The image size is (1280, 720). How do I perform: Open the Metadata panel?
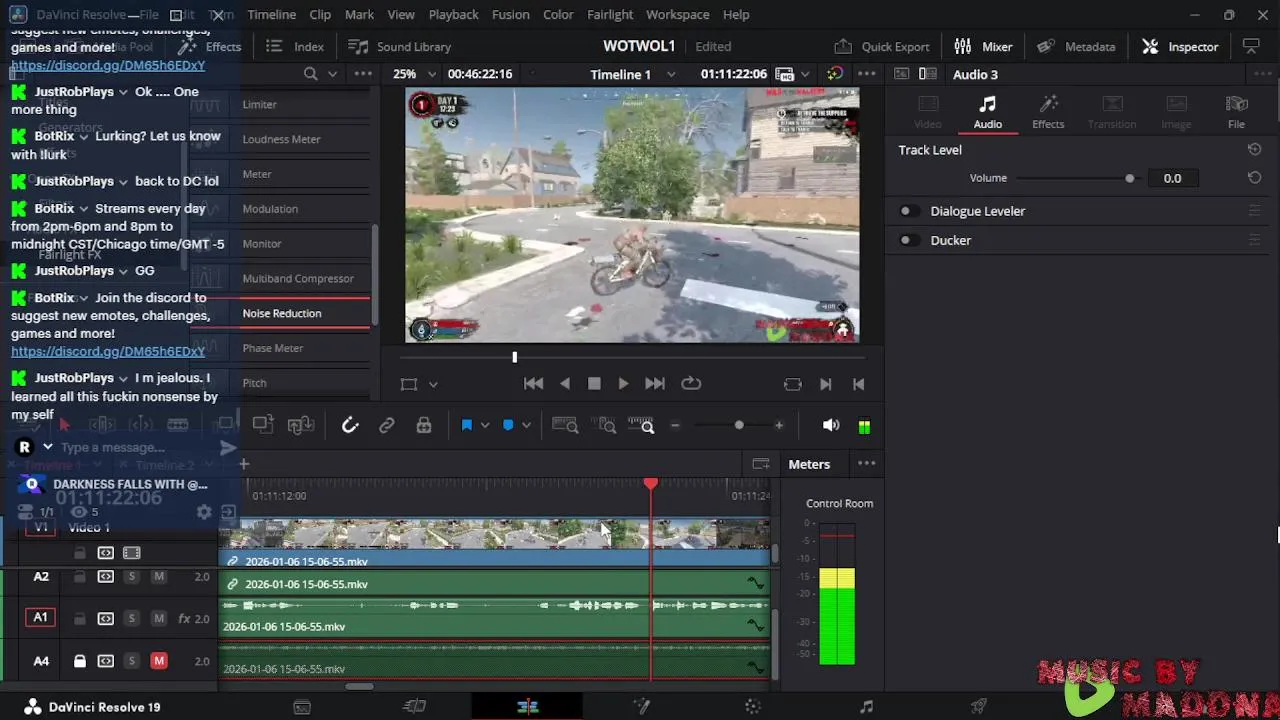click(x=1076, y=46)
